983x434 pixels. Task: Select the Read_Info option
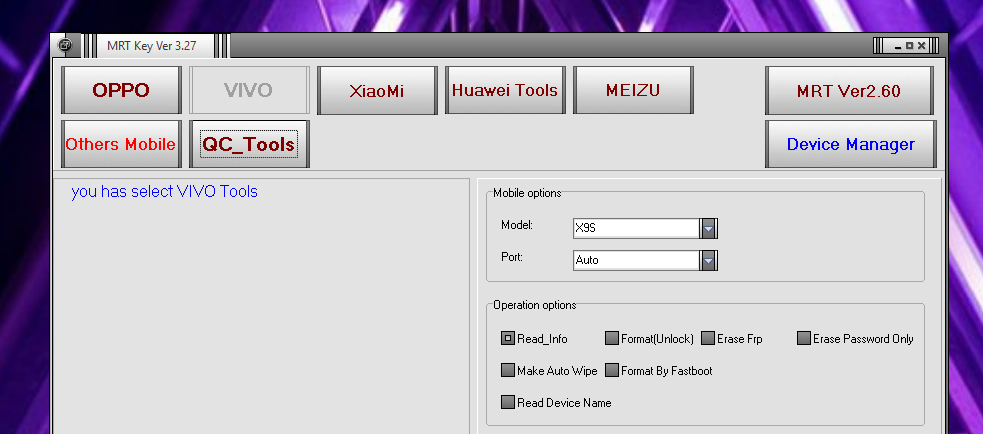pos(534,339)
